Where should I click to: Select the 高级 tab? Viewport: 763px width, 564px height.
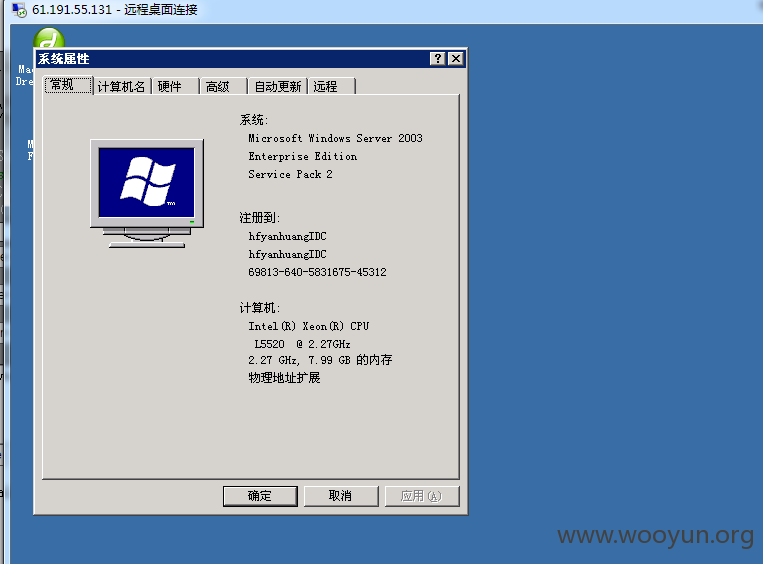pyautogui.click(x=223, y=87)
